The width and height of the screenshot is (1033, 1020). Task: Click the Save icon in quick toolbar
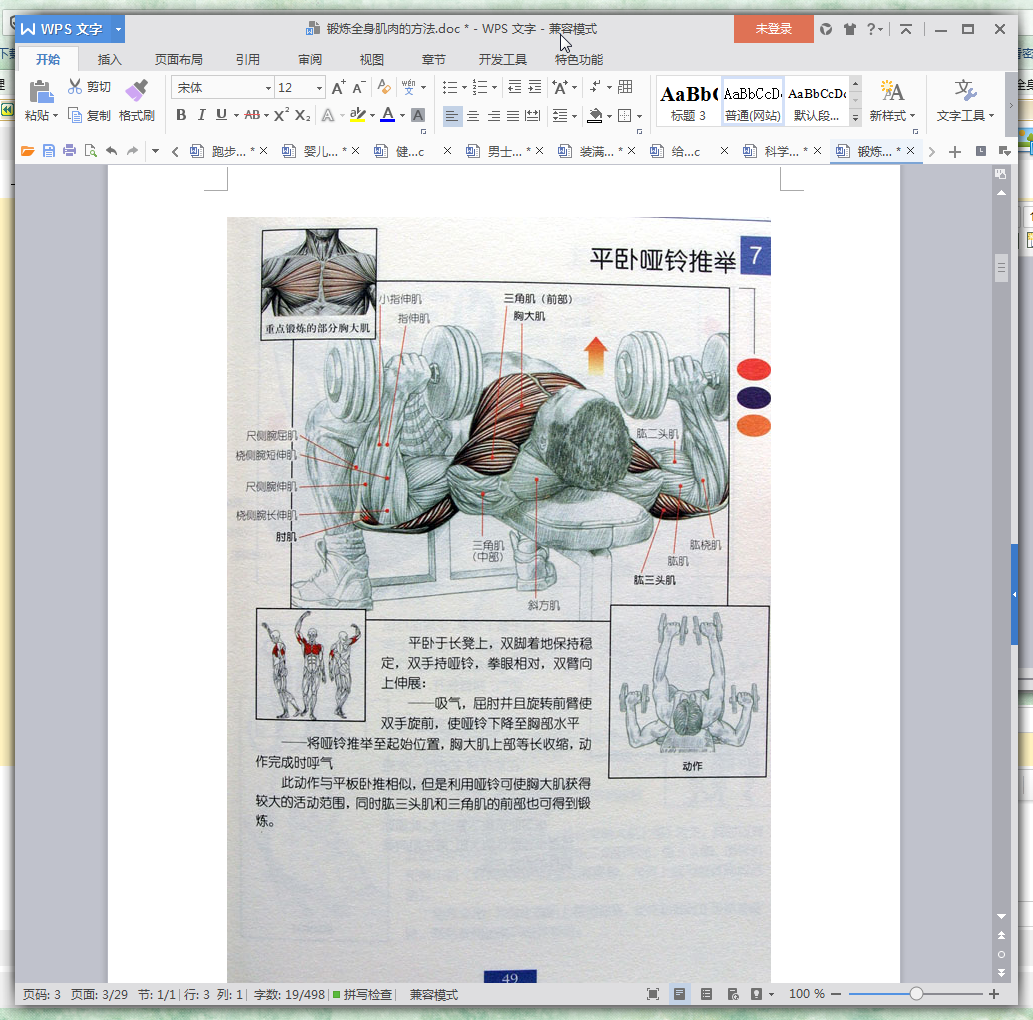49,151
